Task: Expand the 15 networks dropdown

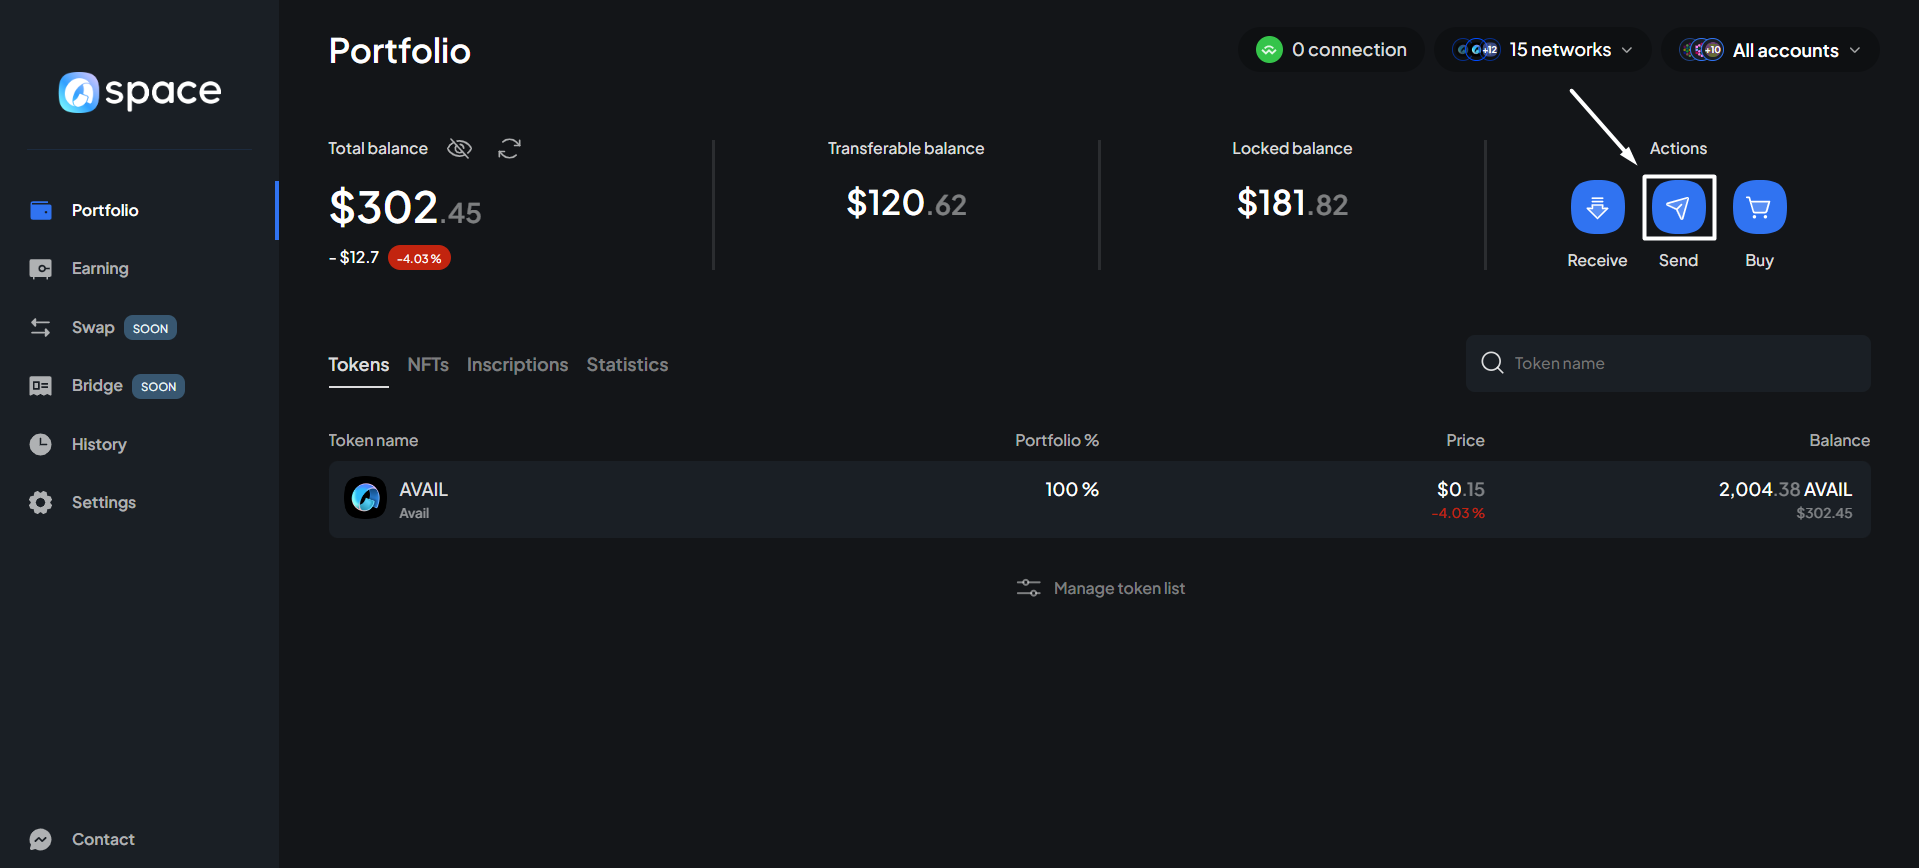Action: pos(1542,50)
